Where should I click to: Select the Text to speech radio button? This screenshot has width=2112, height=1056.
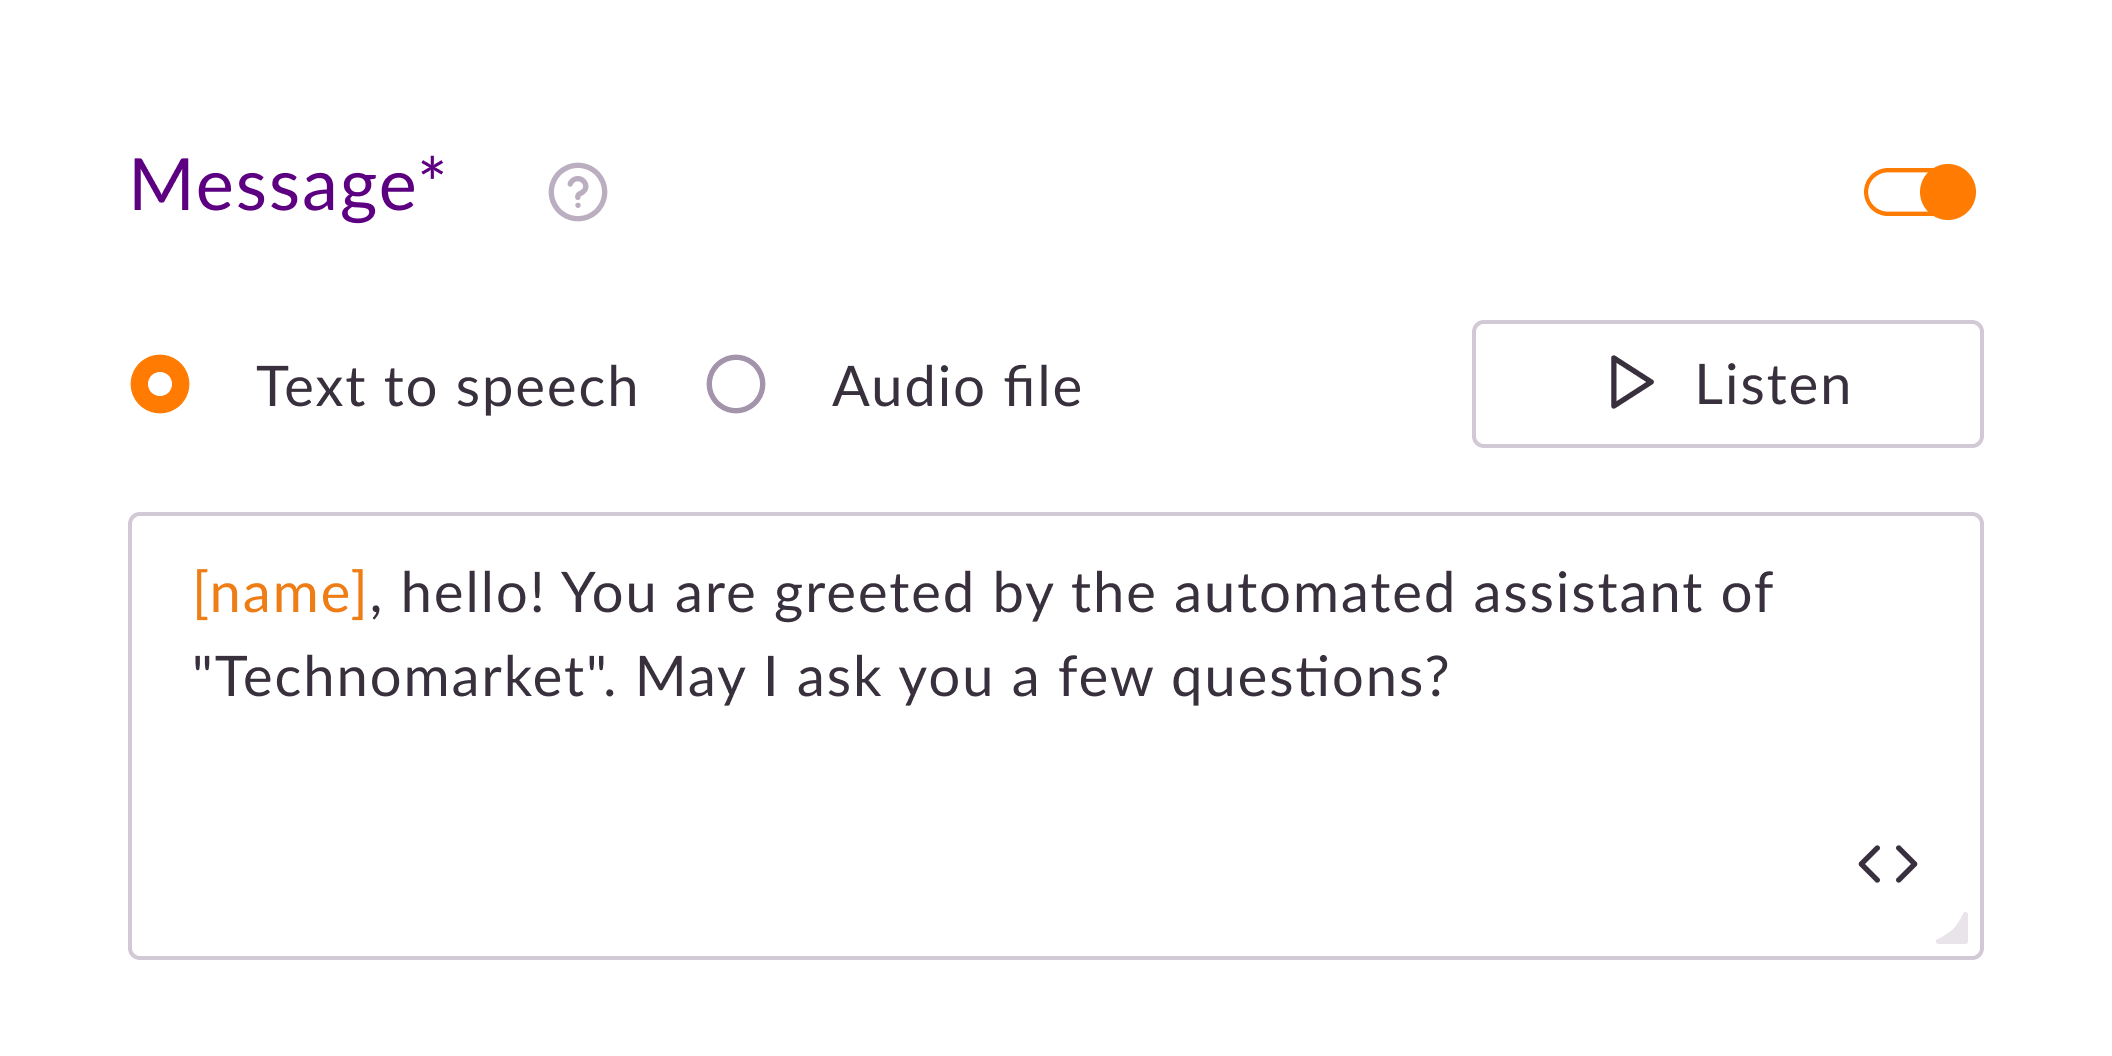(x=160, y=385)
